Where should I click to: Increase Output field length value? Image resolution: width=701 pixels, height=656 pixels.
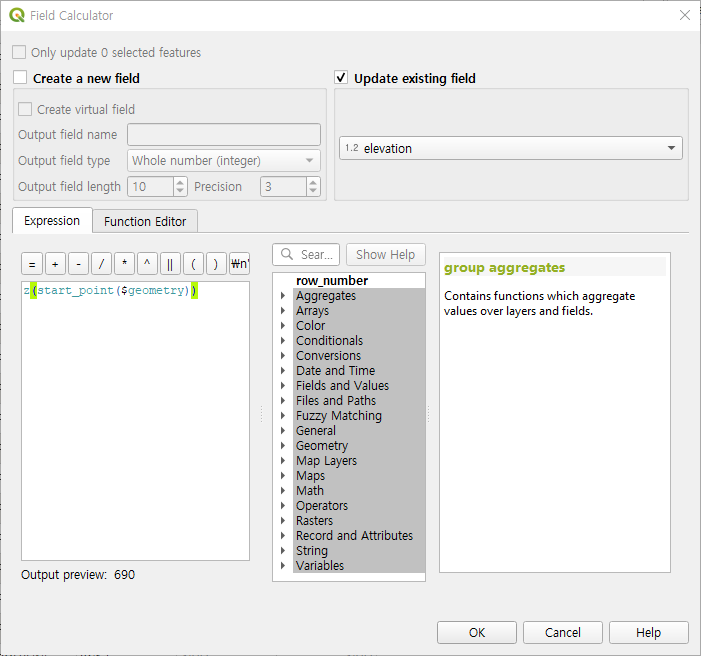coord(180,182)
